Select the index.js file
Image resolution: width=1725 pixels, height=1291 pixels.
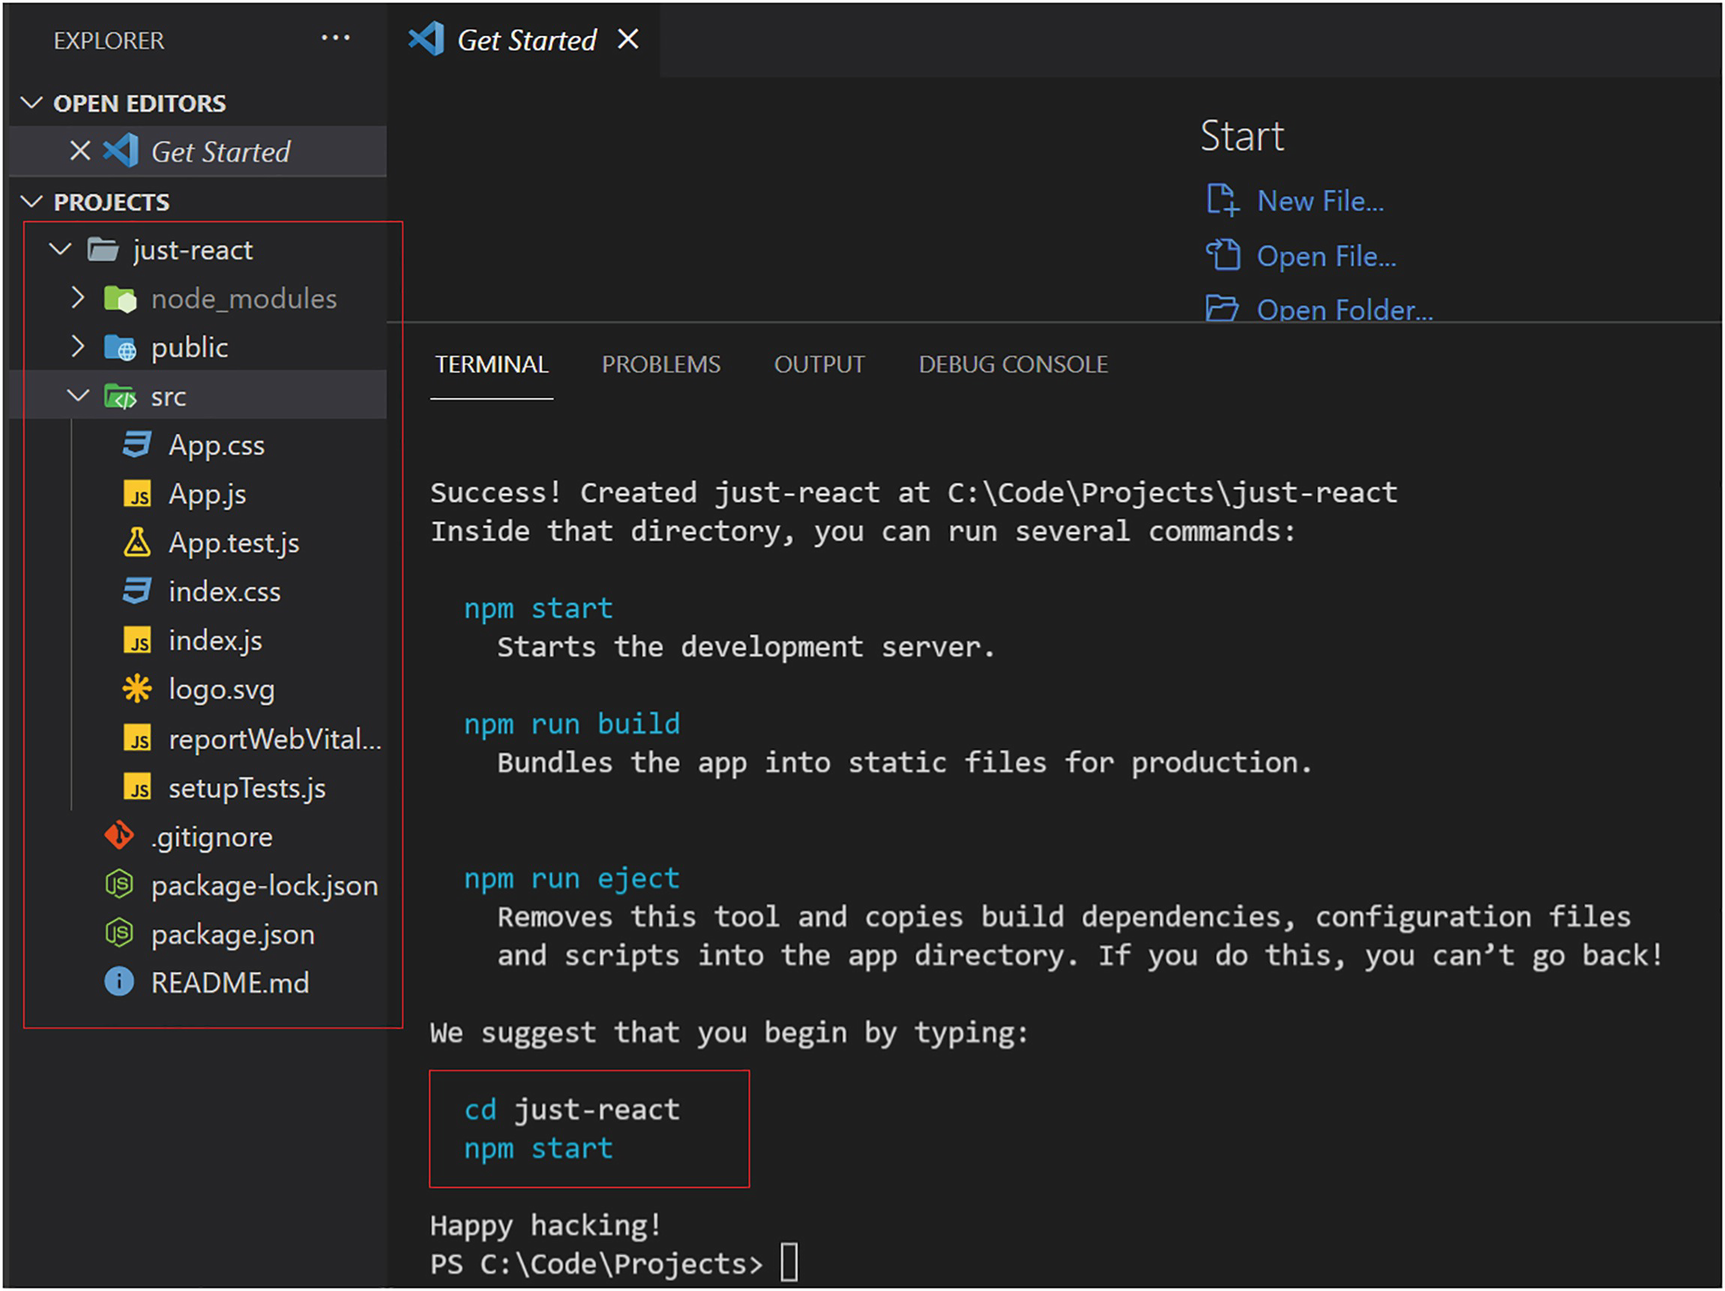215,640
